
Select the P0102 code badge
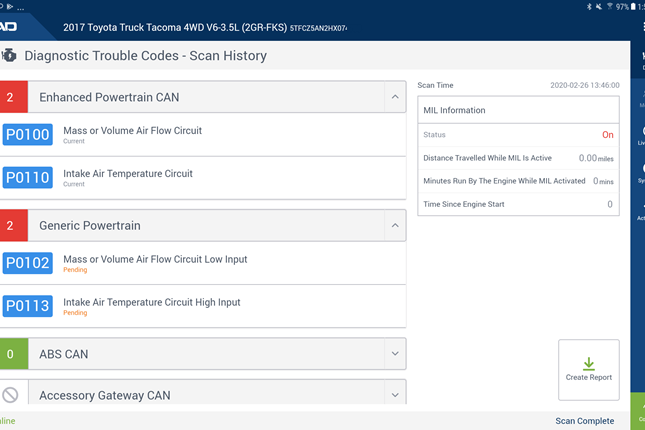(x=27, y=263)
